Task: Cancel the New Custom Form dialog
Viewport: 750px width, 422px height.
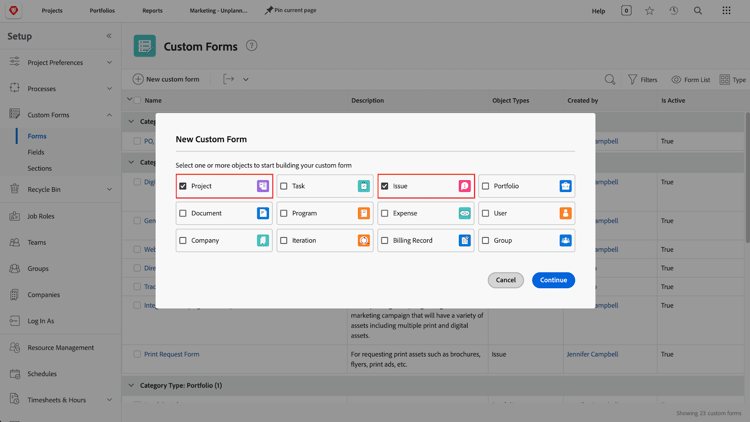Action: point(505,280)
